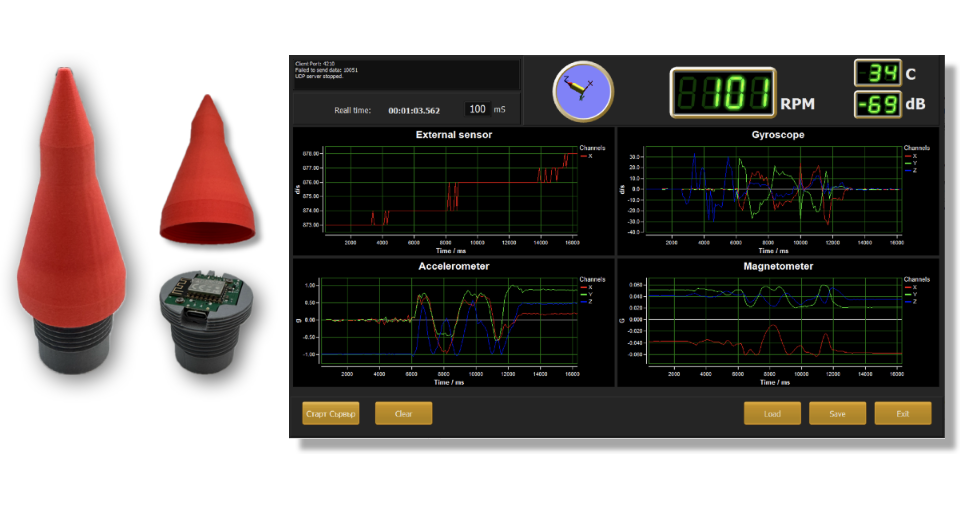
Task: Click the X channel legend in Gyroscope chart
Action: (911, 156)
